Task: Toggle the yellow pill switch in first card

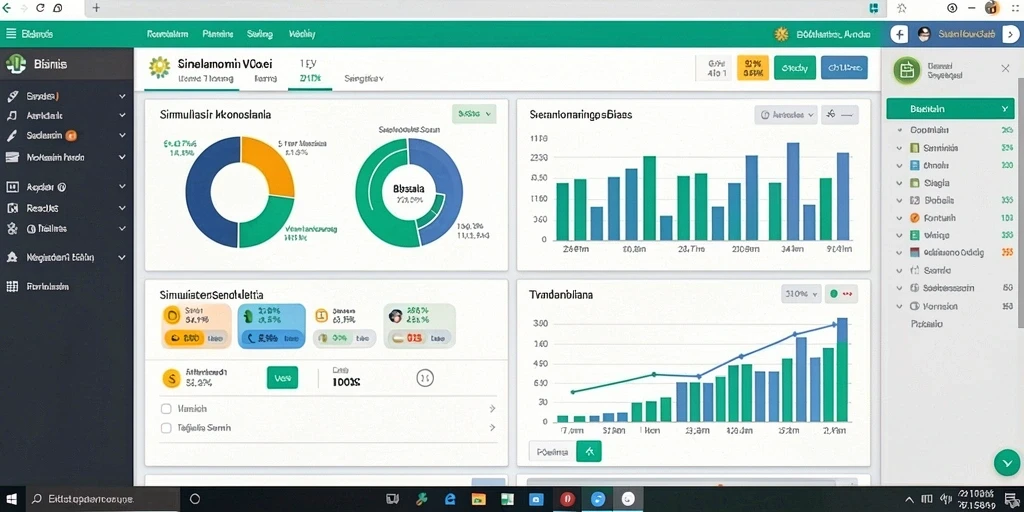Action: point(184,338)
